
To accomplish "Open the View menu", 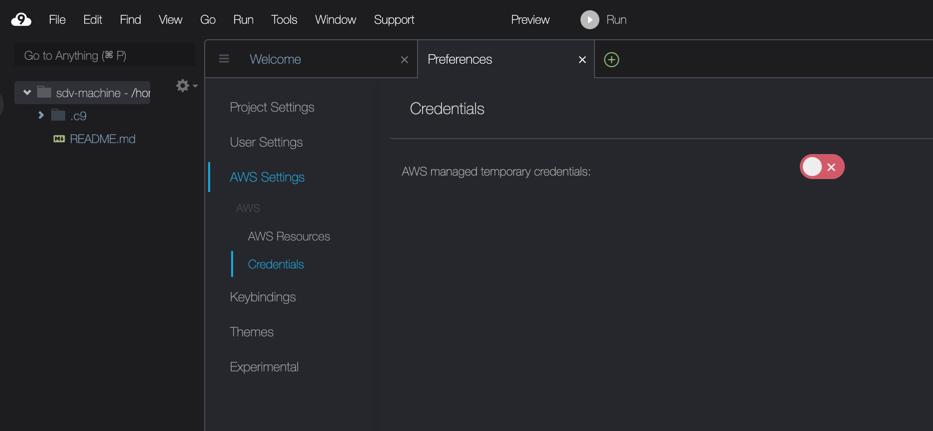I will pos(170,20).
